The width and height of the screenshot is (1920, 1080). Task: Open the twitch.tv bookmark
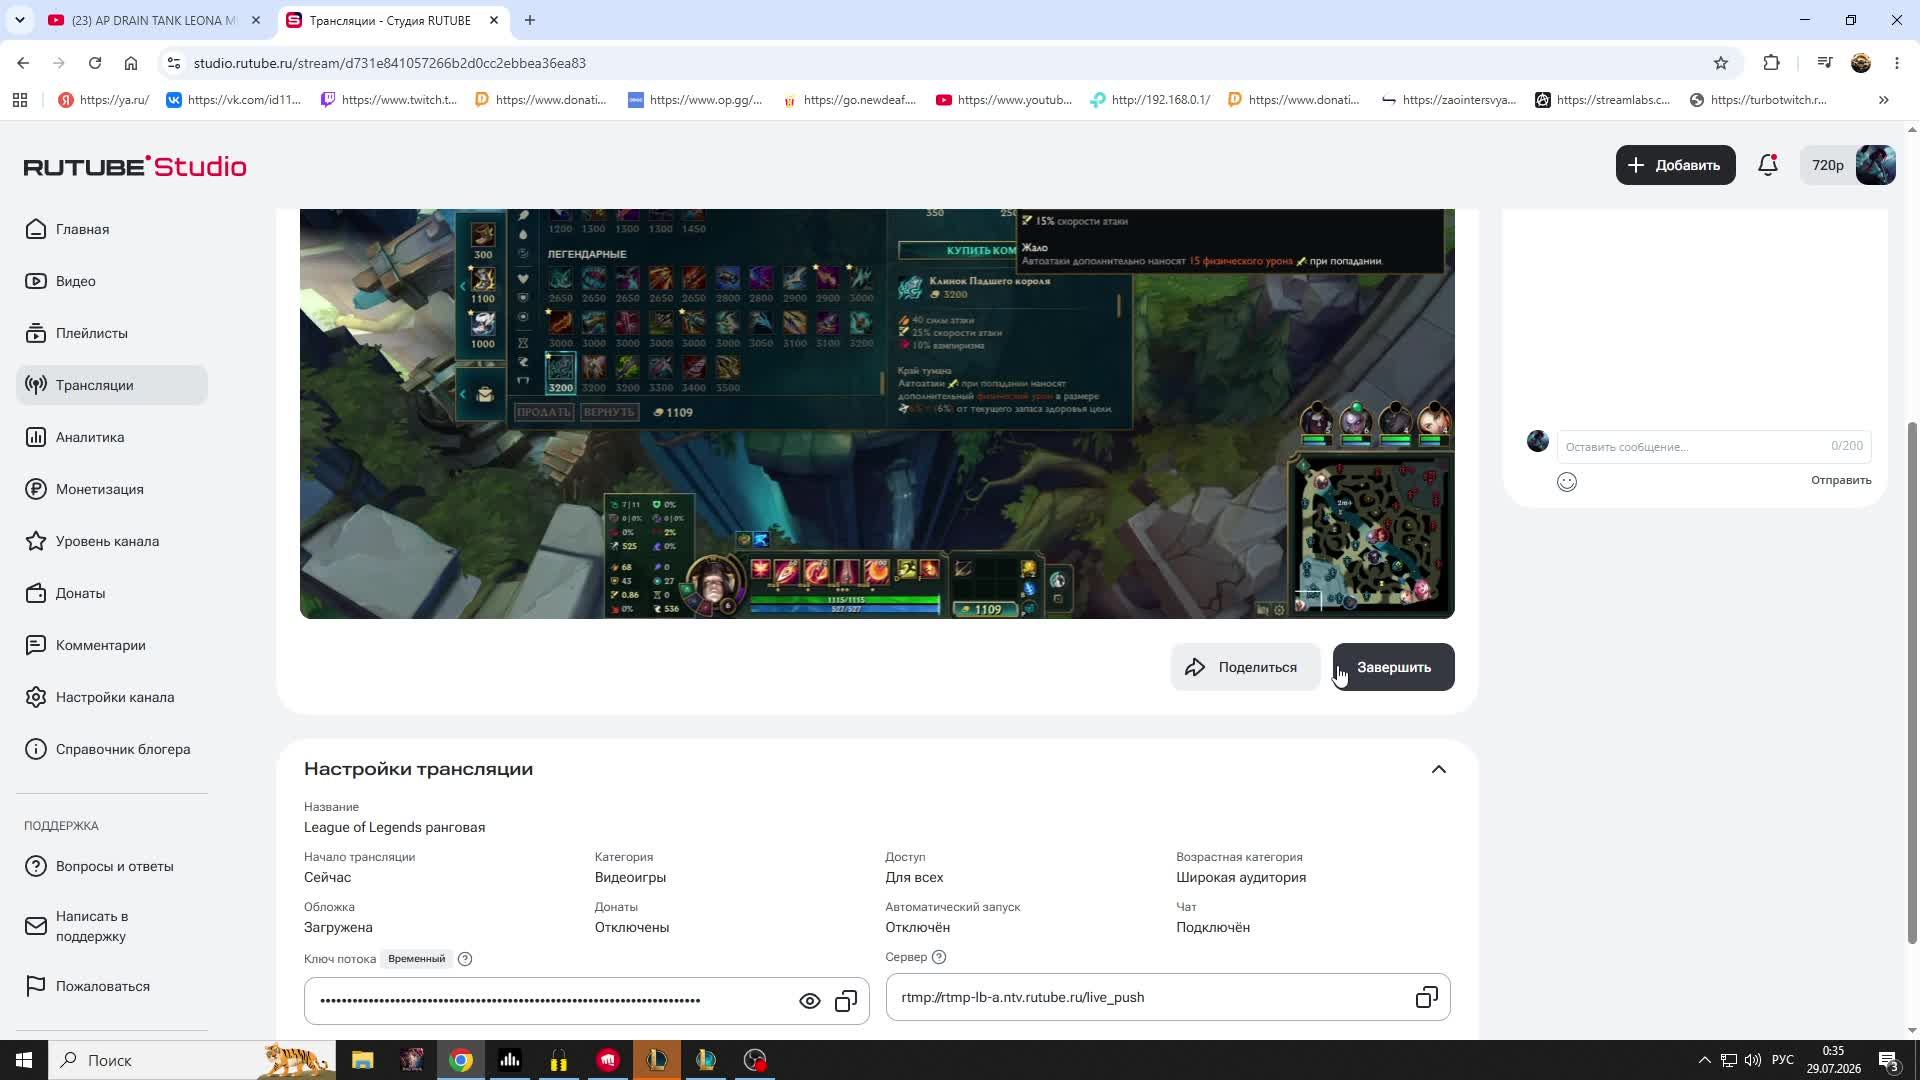(x=389, y=100)
